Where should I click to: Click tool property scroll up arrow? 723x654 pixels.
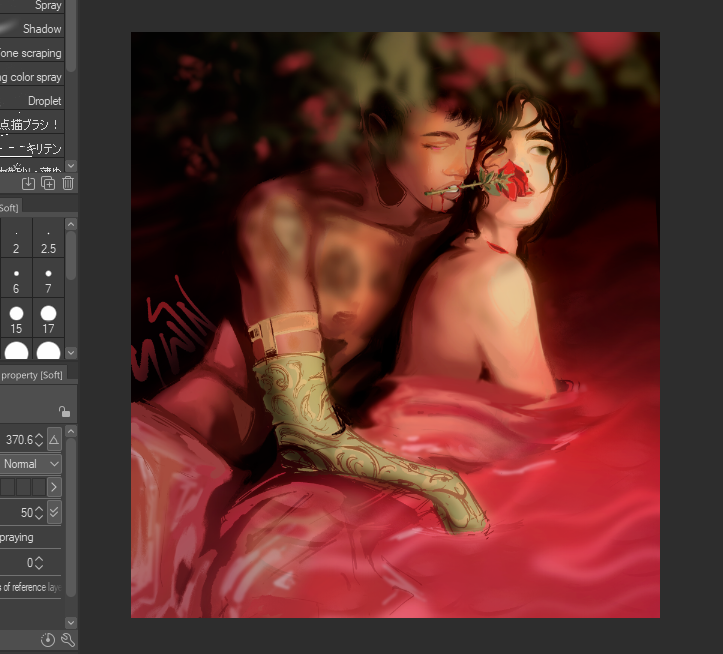tap(71, 432)
